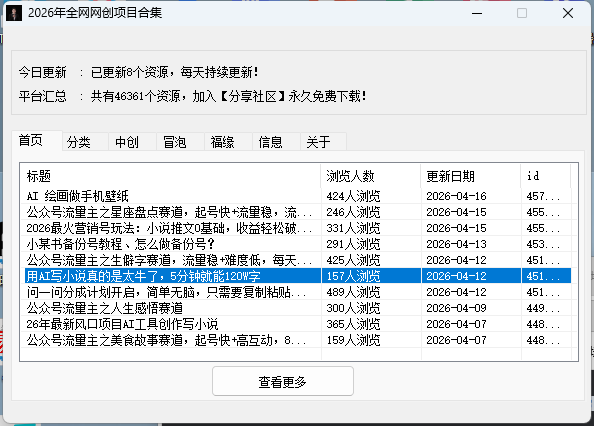Click window title 2026年全网网创项目合集

(x=95, y=13)
